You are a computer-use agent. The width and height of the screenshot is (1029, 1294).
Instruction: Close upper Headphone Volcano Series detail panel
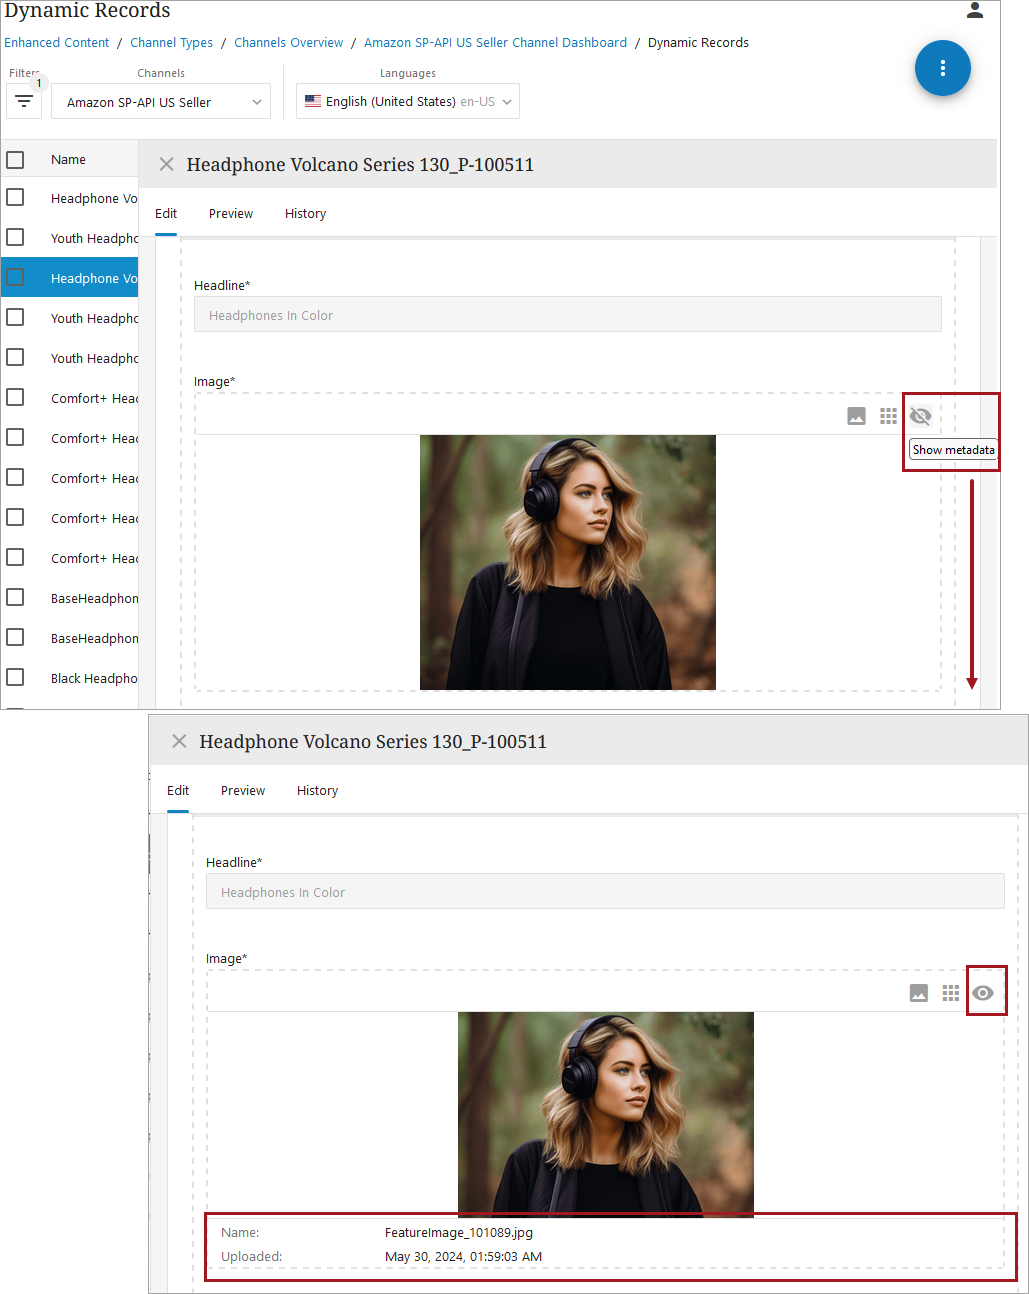coord(166,165)
